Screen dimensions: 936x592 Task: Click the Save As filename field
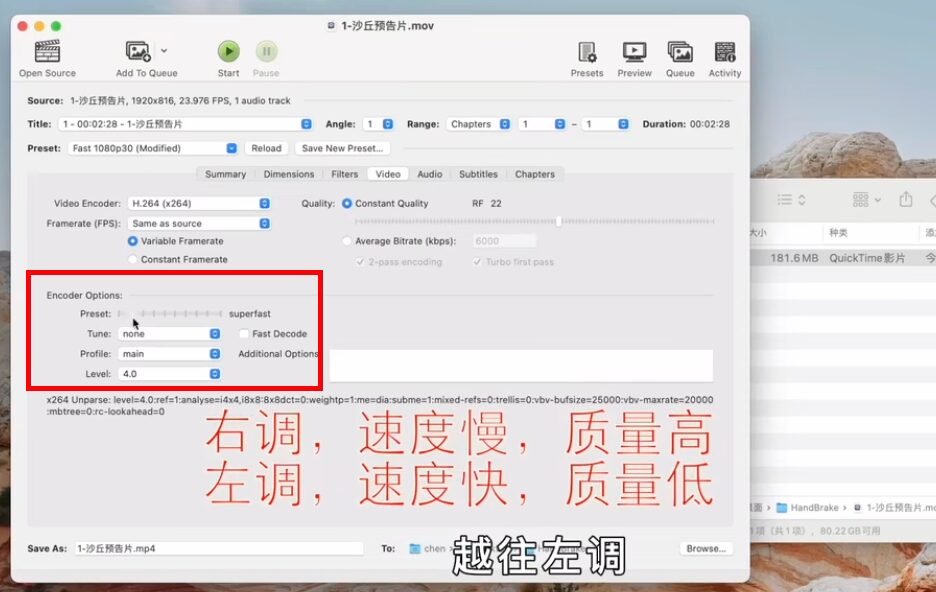pos(218,549)
